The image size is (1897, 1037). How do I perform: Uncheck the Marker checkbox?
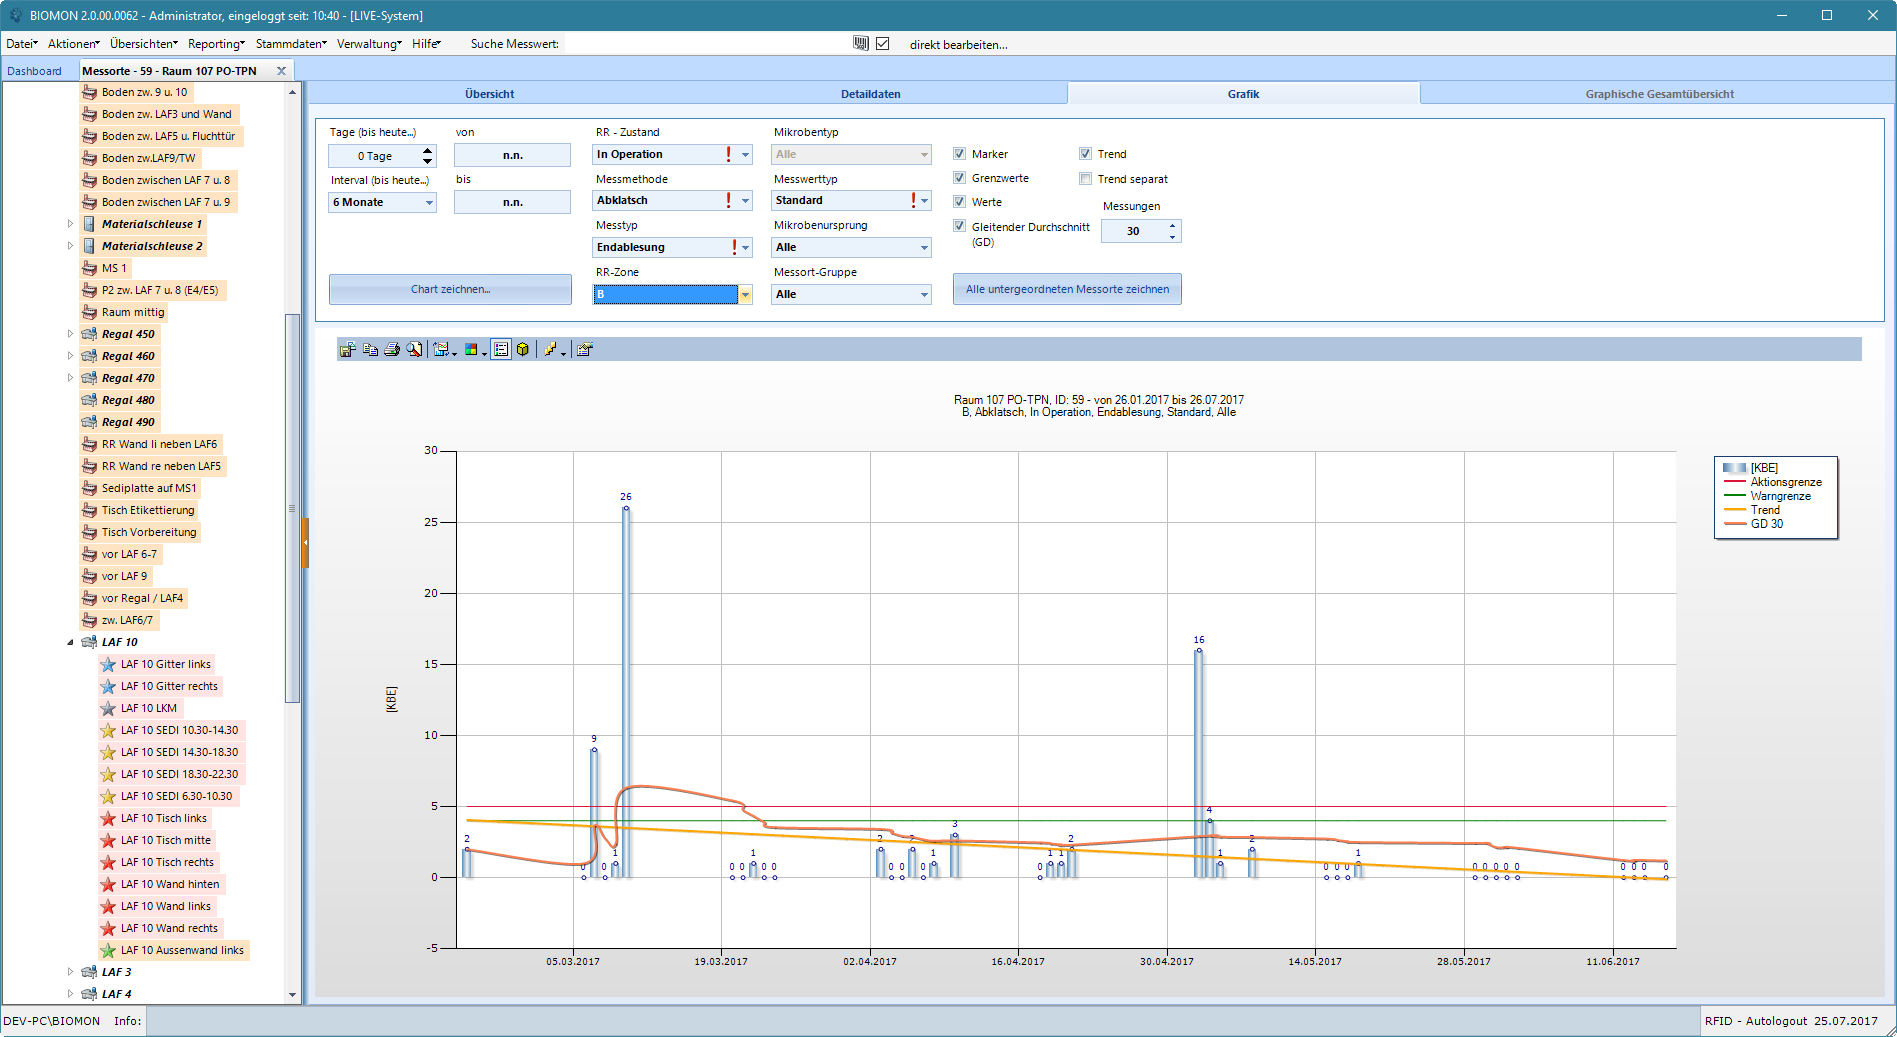pos(959,154)
